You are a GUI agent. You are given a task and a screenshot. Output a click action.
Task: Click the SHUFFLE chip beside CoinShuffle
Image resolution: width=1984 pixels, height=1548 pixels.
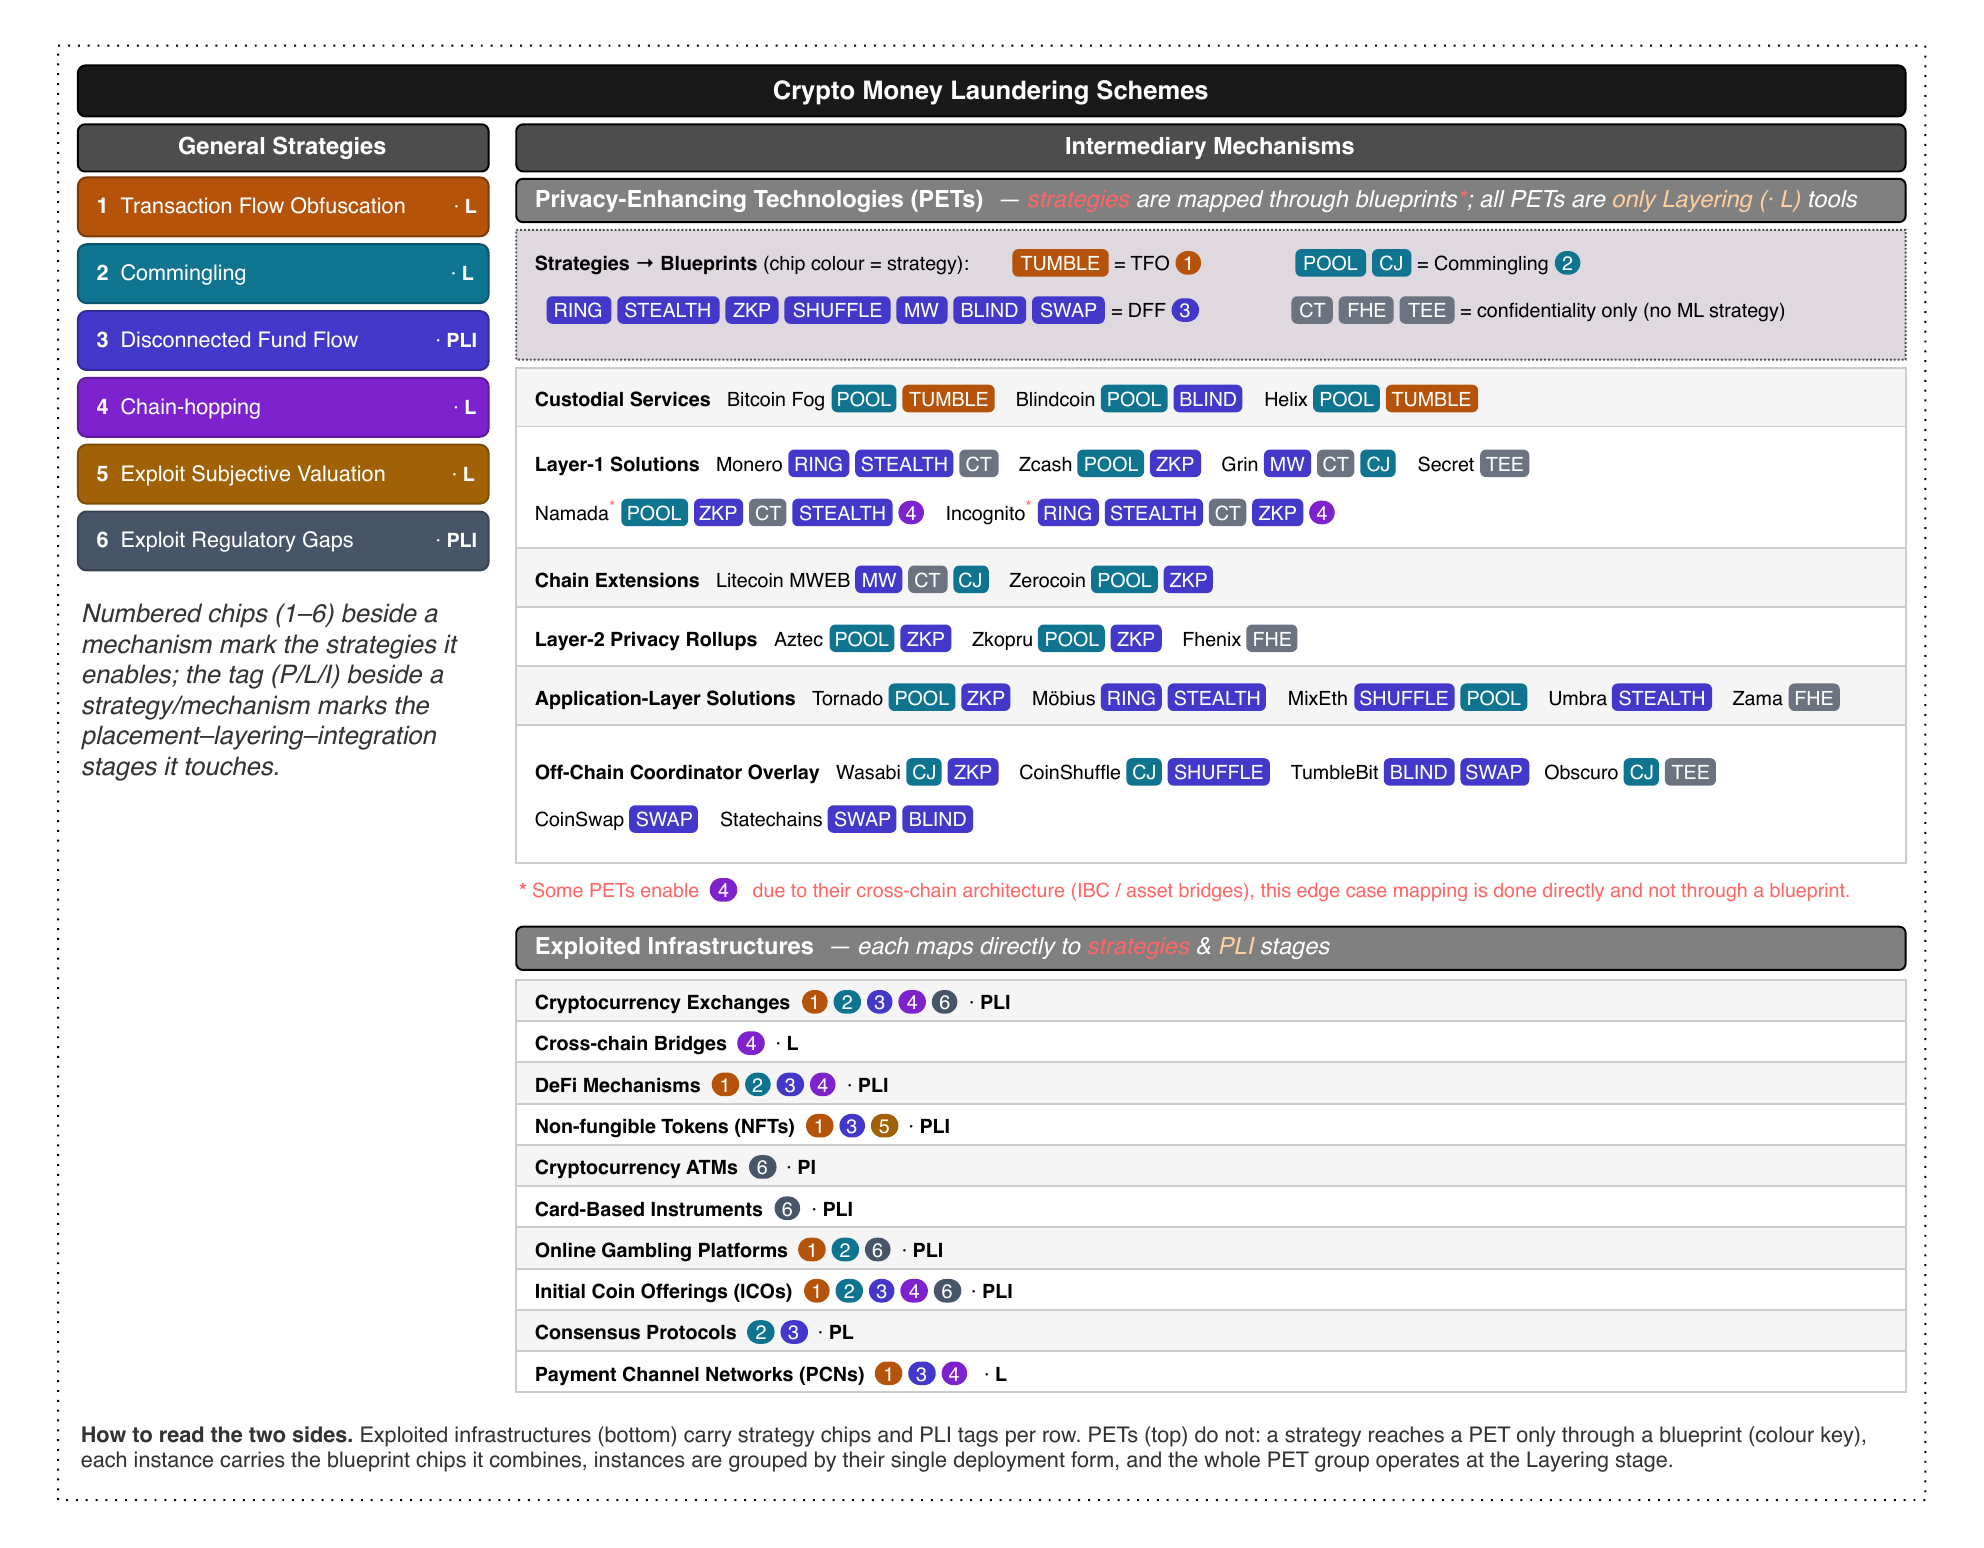[x=1219, y=772]
